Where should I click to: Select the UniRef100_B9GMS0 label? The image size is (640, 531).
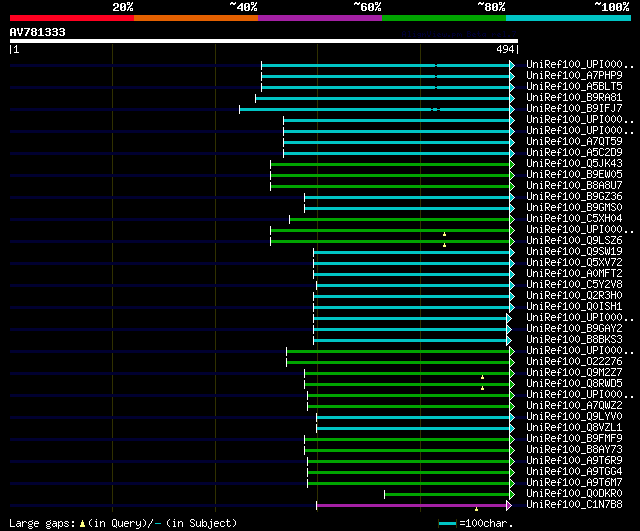pos(574,208)
